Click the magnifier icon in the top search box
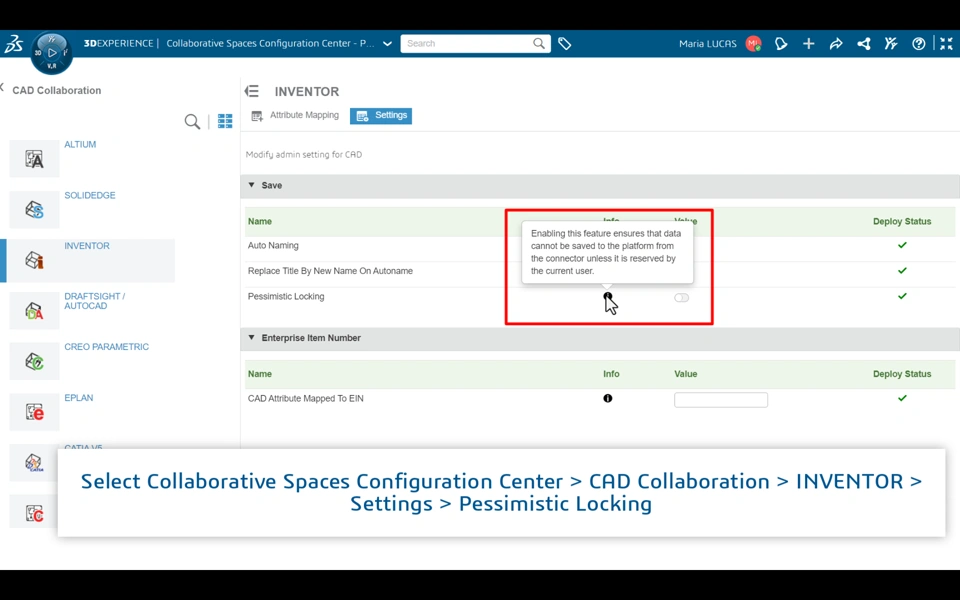Viewport: 960px width, 600px height. [539, 43]
